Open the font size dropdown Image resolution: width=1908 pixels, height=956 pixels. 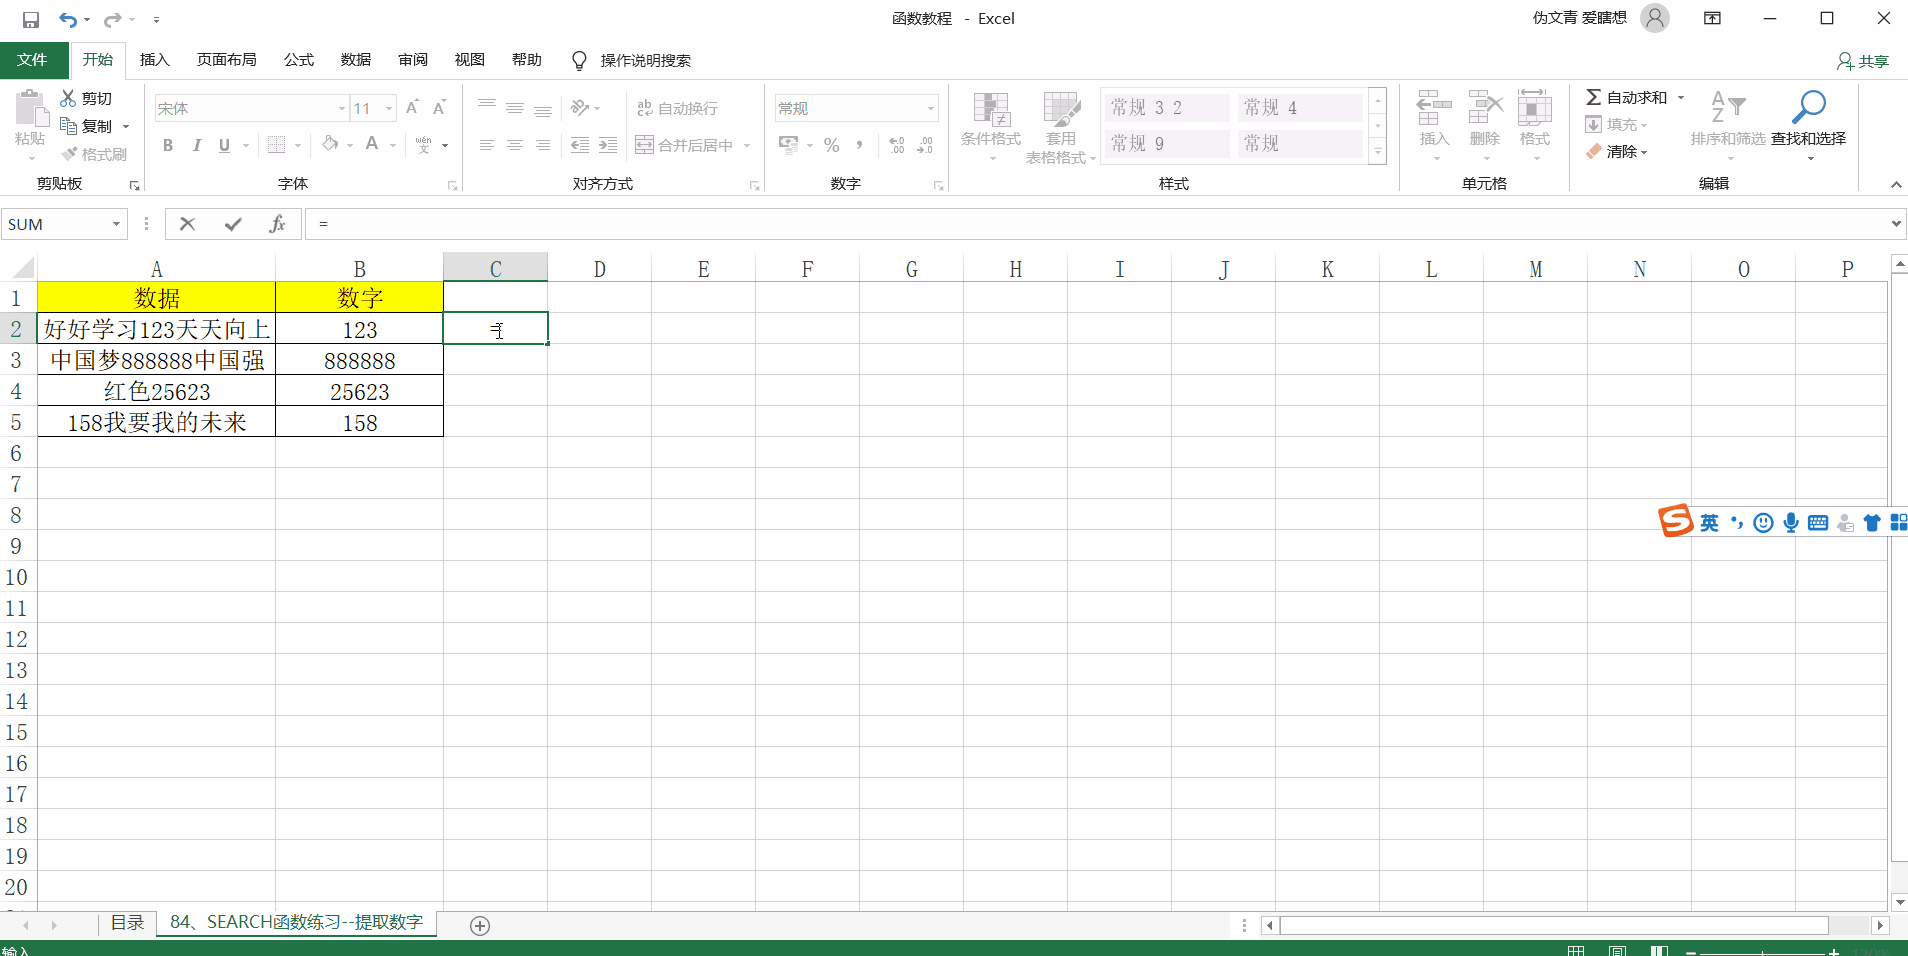(387, 107)
